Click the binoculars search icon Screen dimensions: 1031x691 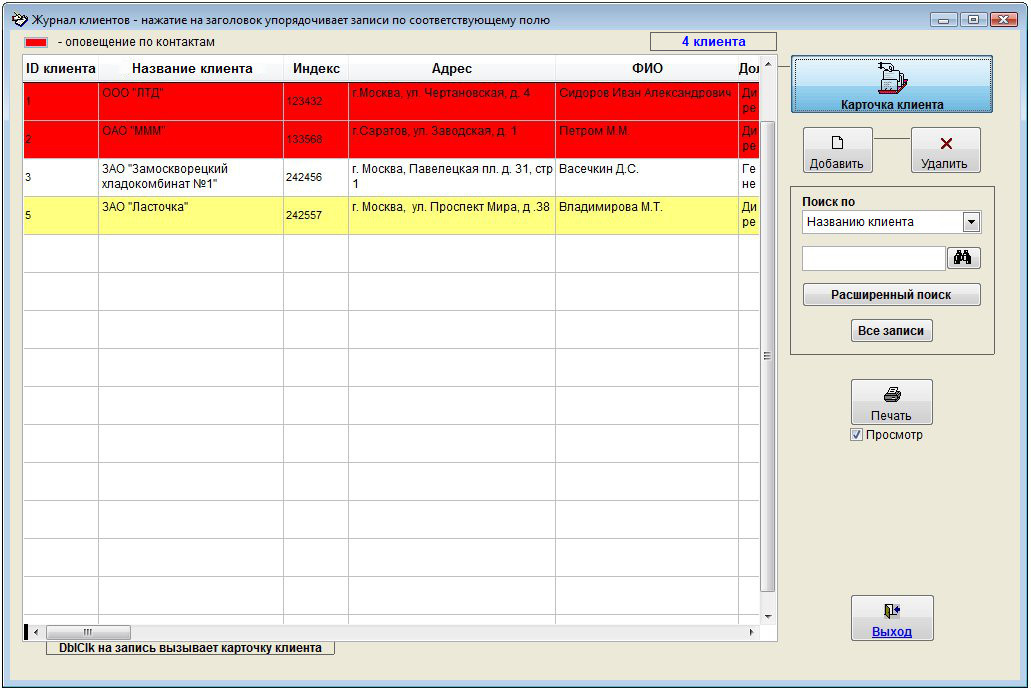click(964, 258)
